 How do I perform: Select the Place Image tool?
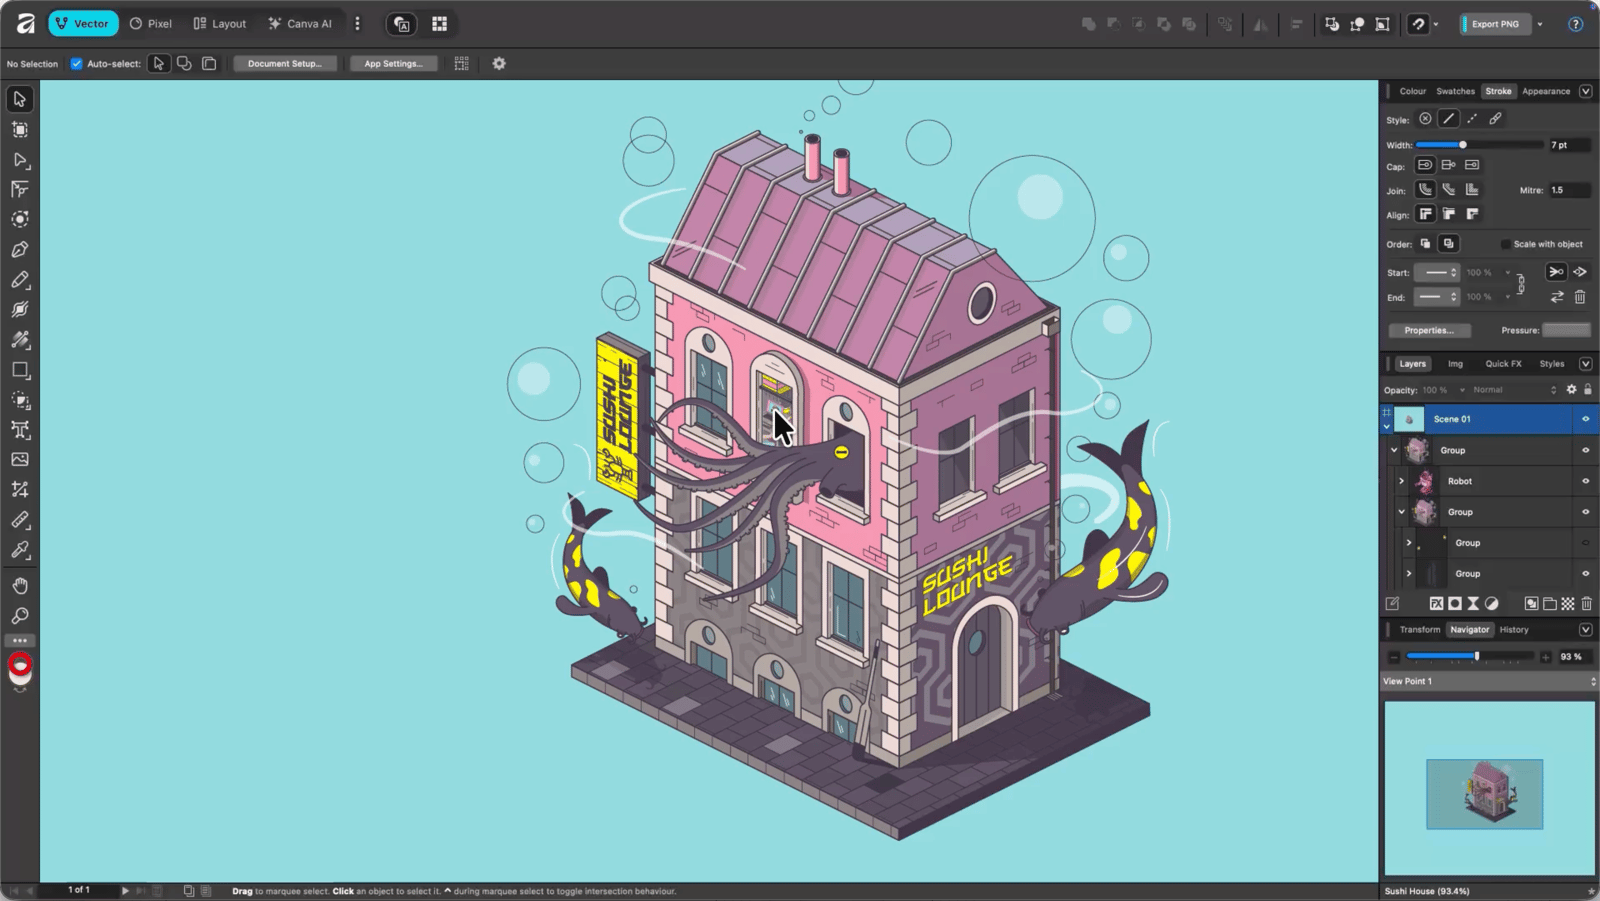click(20, 460)
